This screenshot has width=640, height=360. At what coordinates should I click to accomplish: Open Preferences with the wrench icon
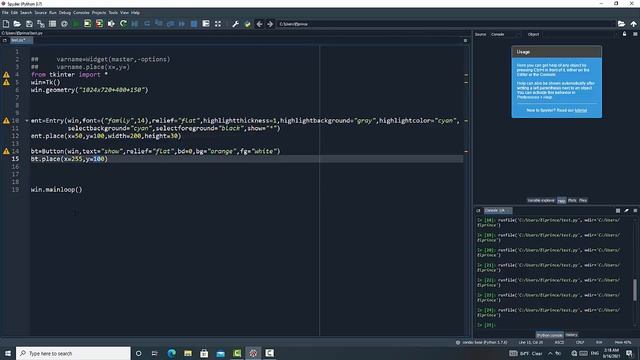point(236,24)
